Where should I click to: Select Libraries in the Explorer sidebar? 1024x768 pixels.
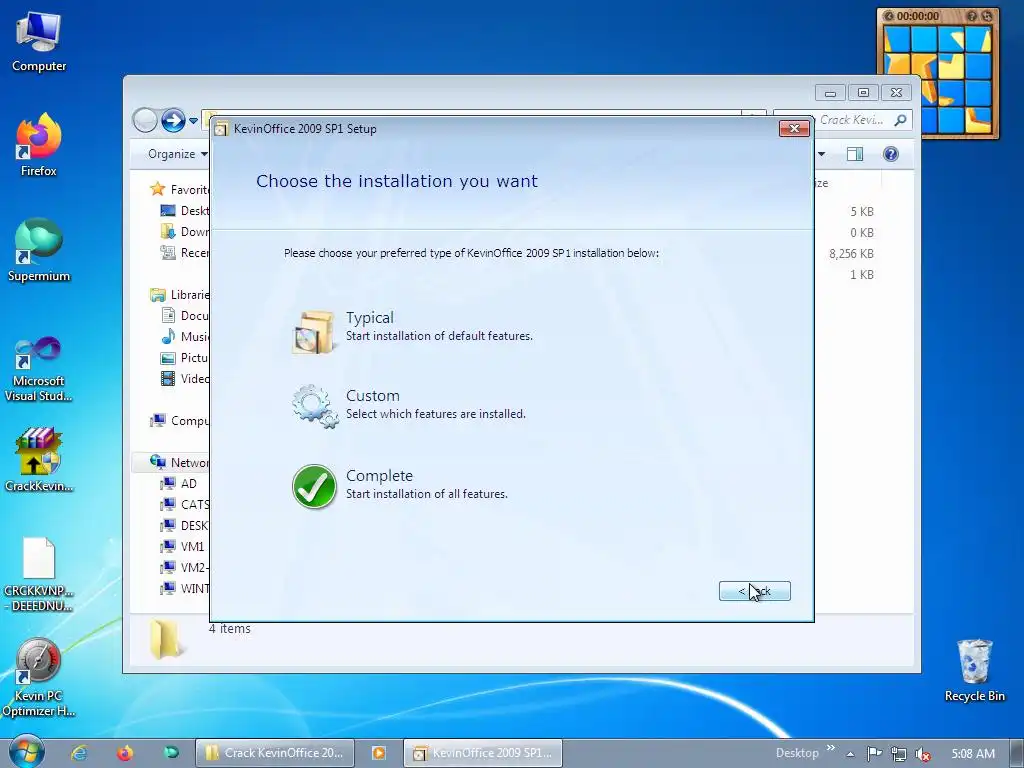[180, 295]
